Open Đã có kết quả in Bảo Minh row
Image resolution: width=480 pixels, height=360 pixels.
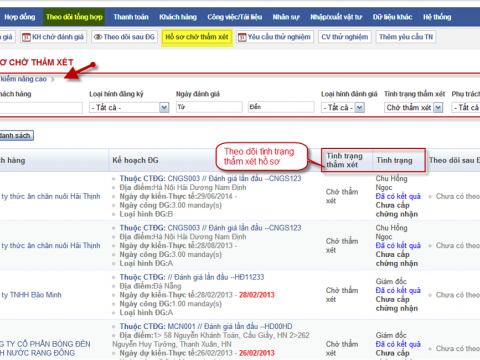398,290
